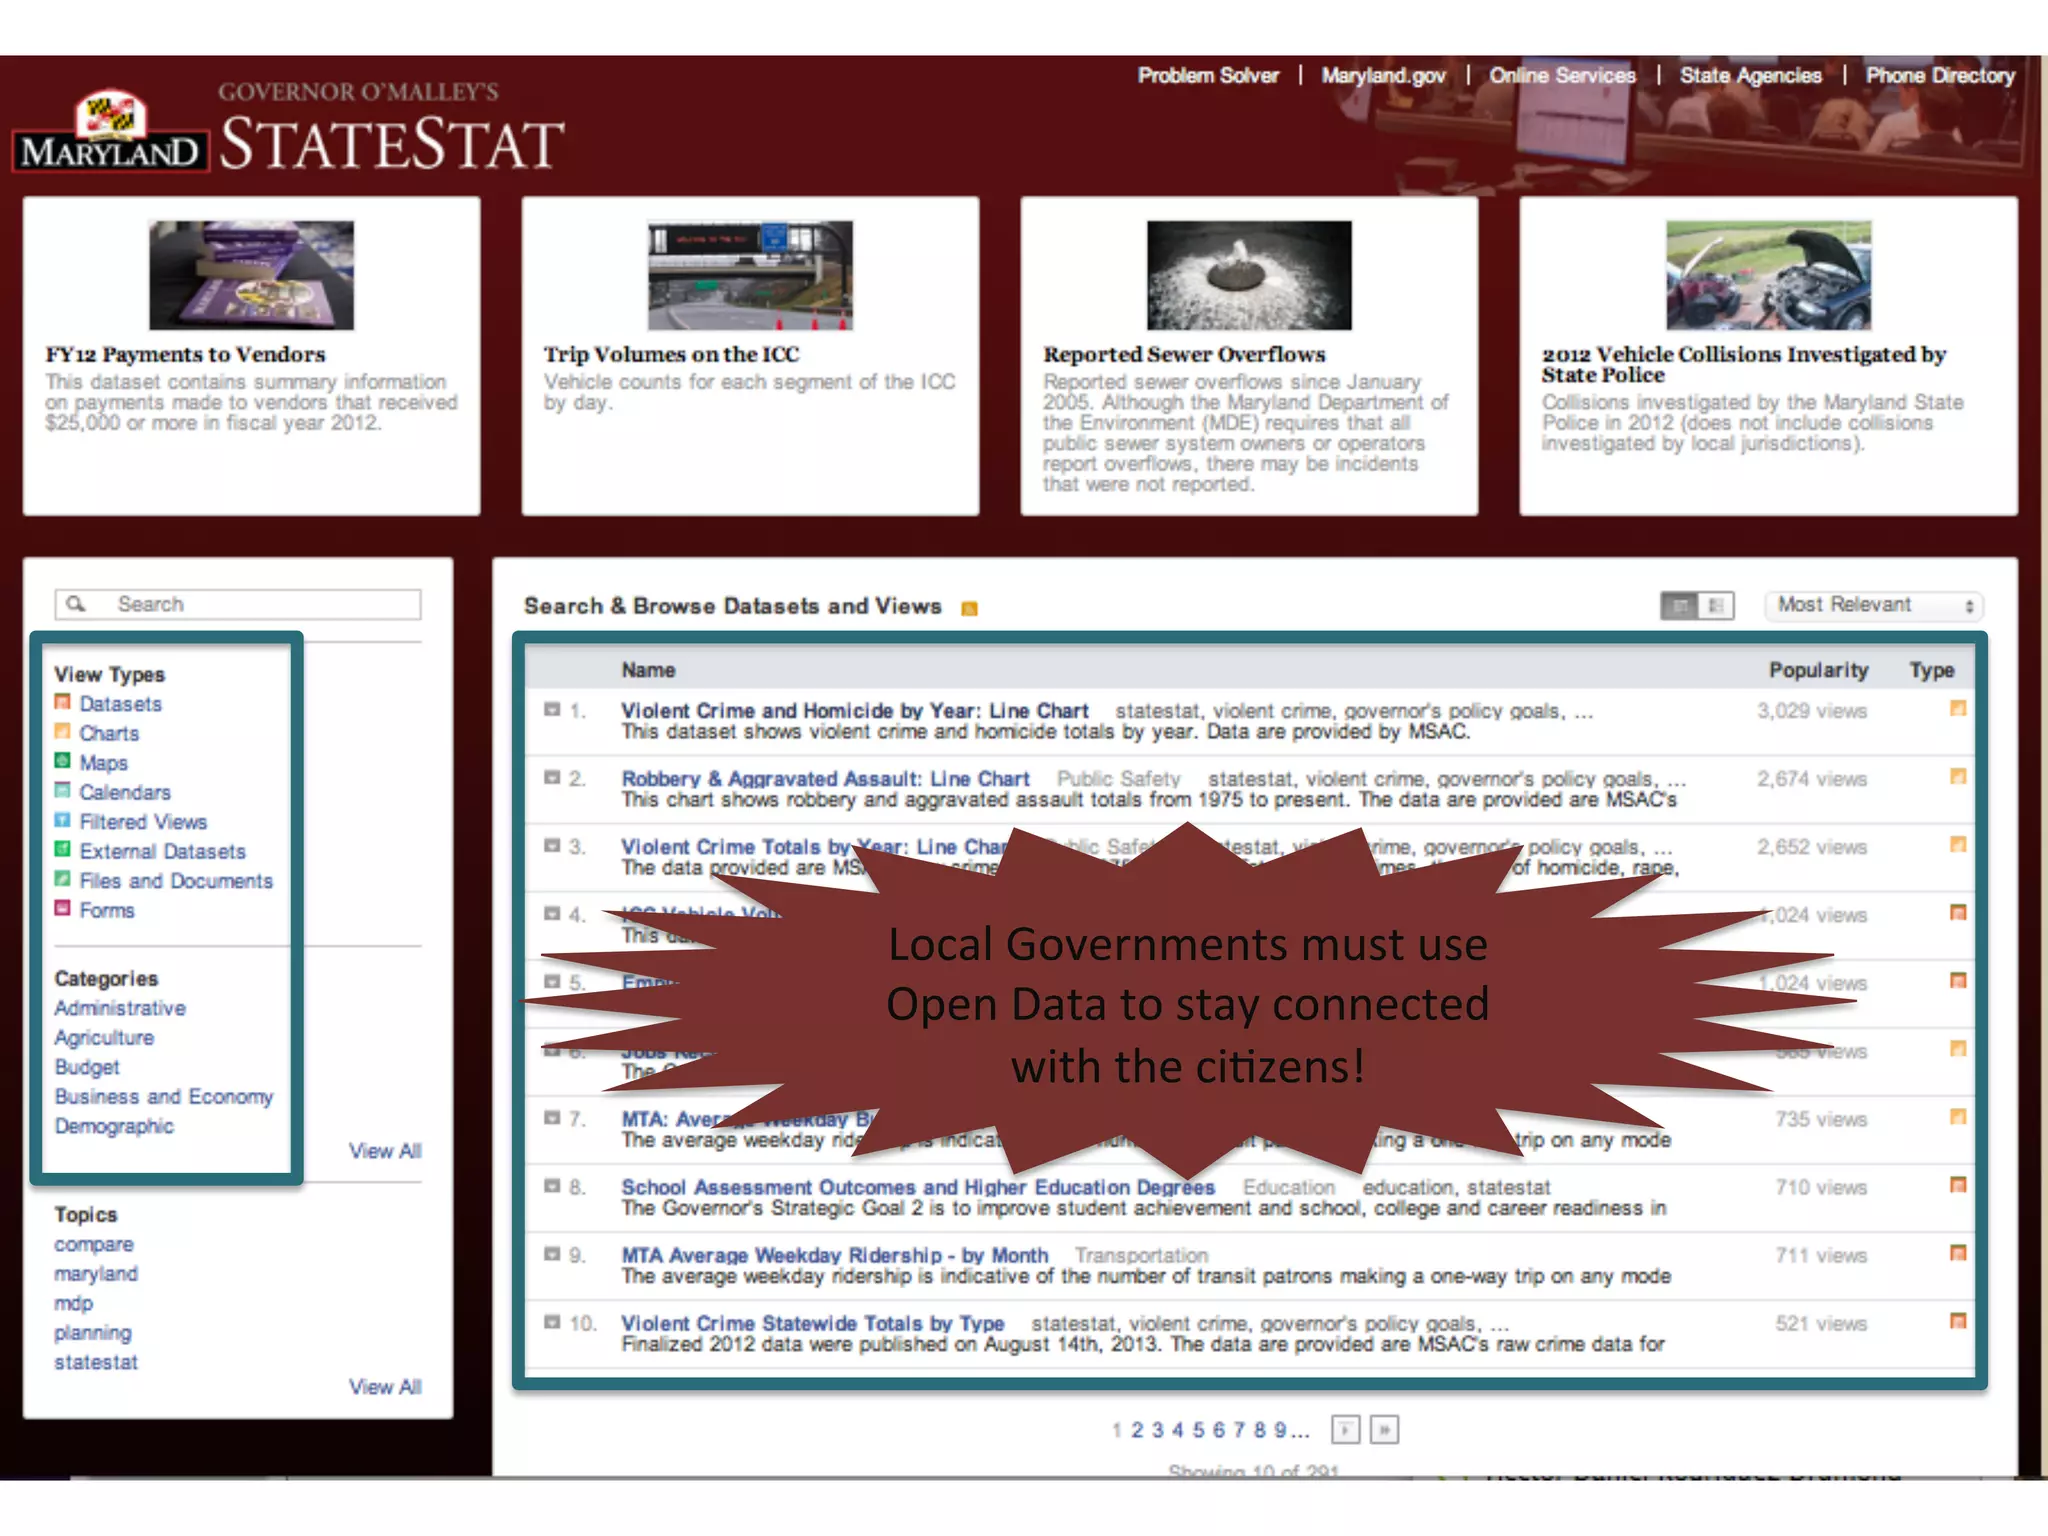
Task: Go to results page 2
Action: [1137, 1430]
